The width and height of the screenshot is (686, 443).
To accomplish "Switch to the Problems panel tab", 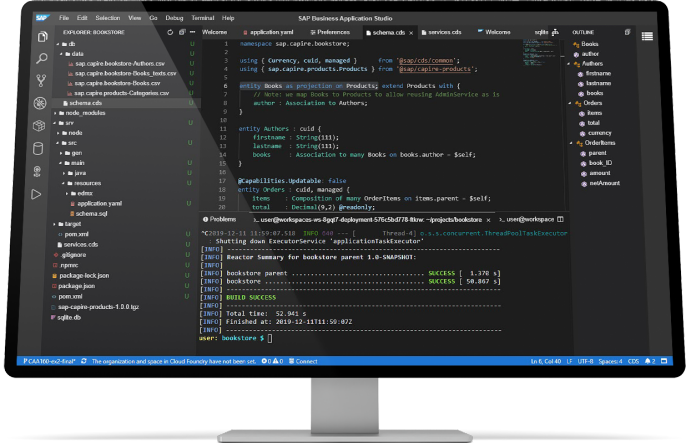I will coord(219,219).
